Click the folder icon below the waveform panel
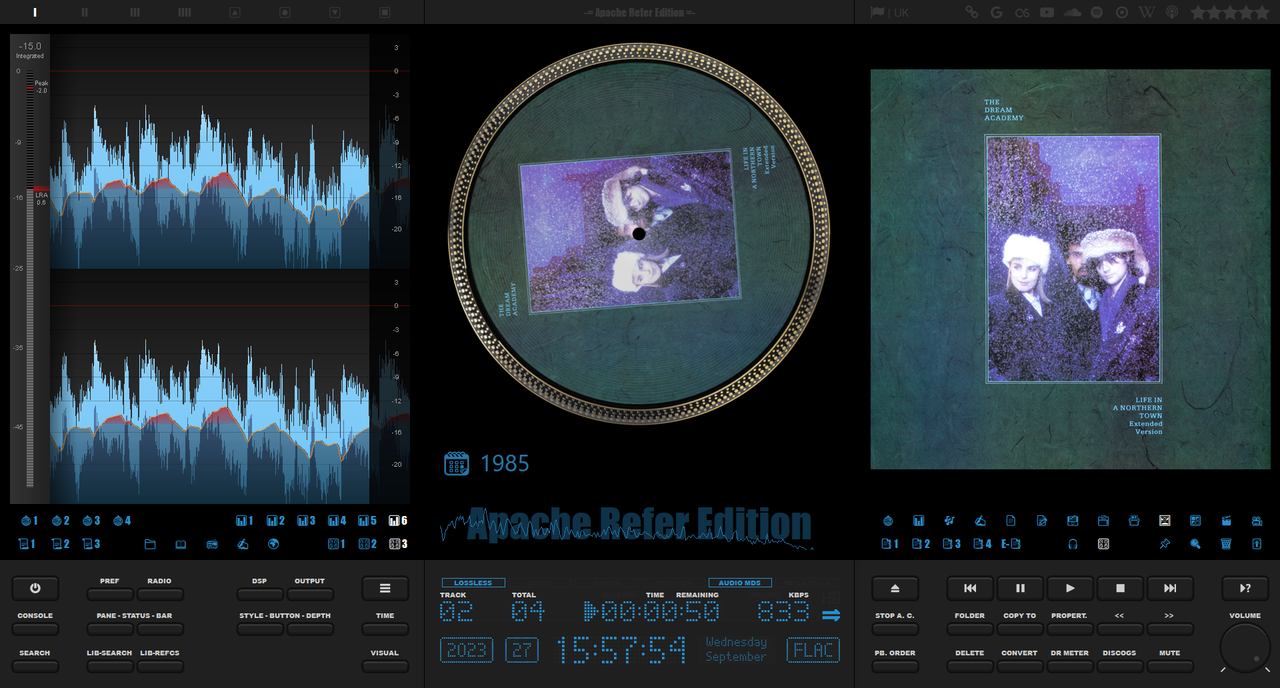 click(150, 544)
